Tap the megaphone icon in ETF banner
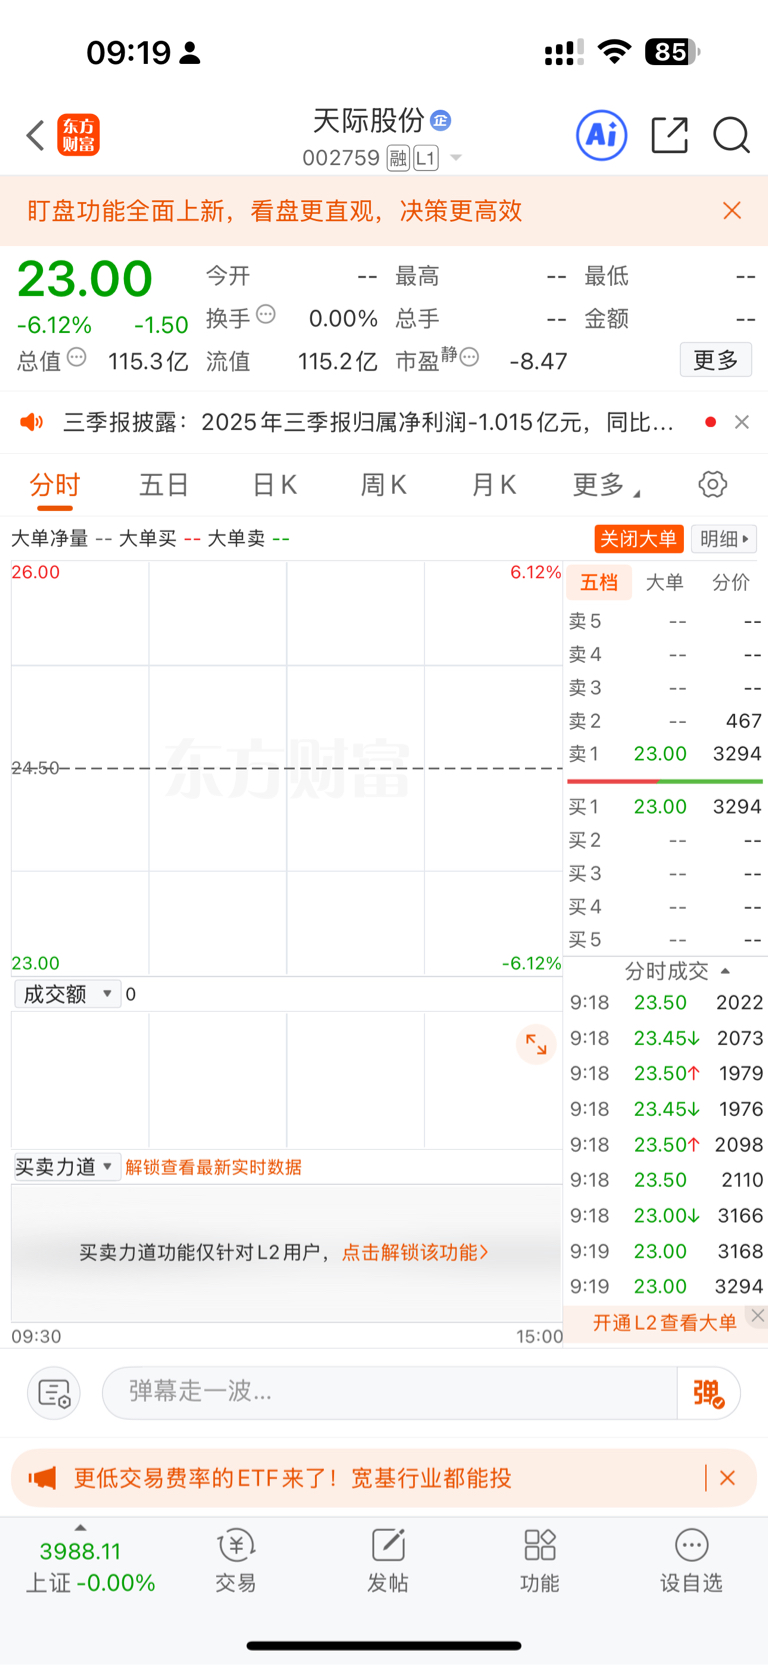Image resolution: width=768 pixels, height=1665 pixels. pyautogui.click(x=42, y=1478)
